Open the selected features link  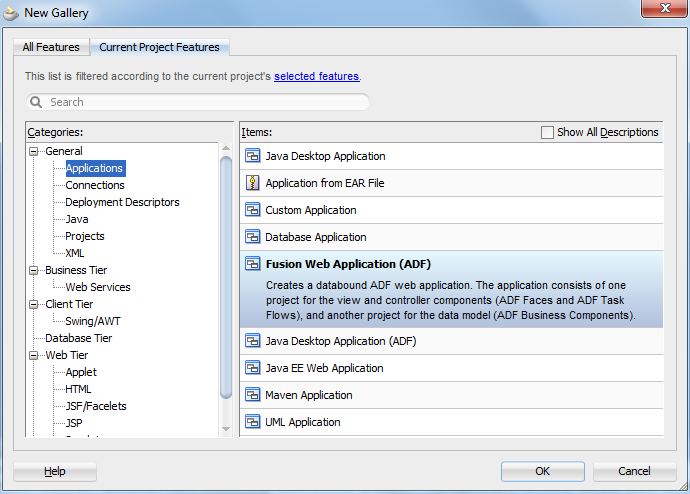(316, 76)
